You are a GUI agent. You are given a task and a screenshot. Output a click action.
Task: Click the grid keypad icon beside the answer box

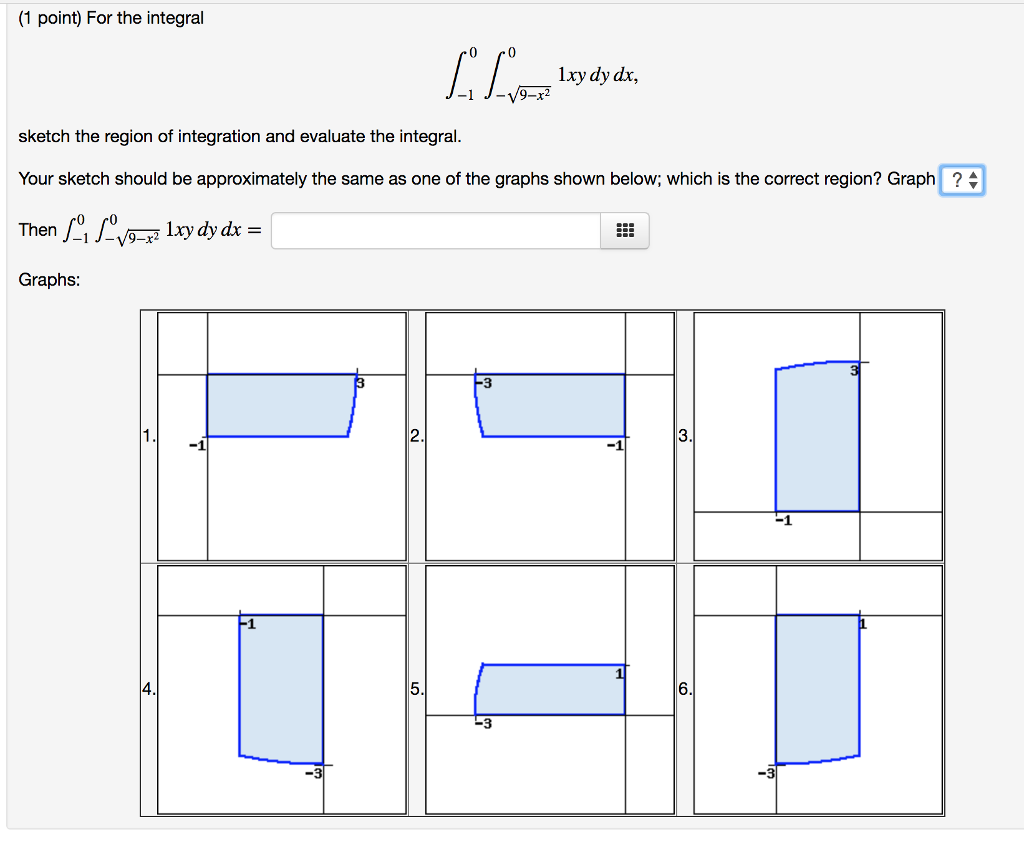point(625,230)
